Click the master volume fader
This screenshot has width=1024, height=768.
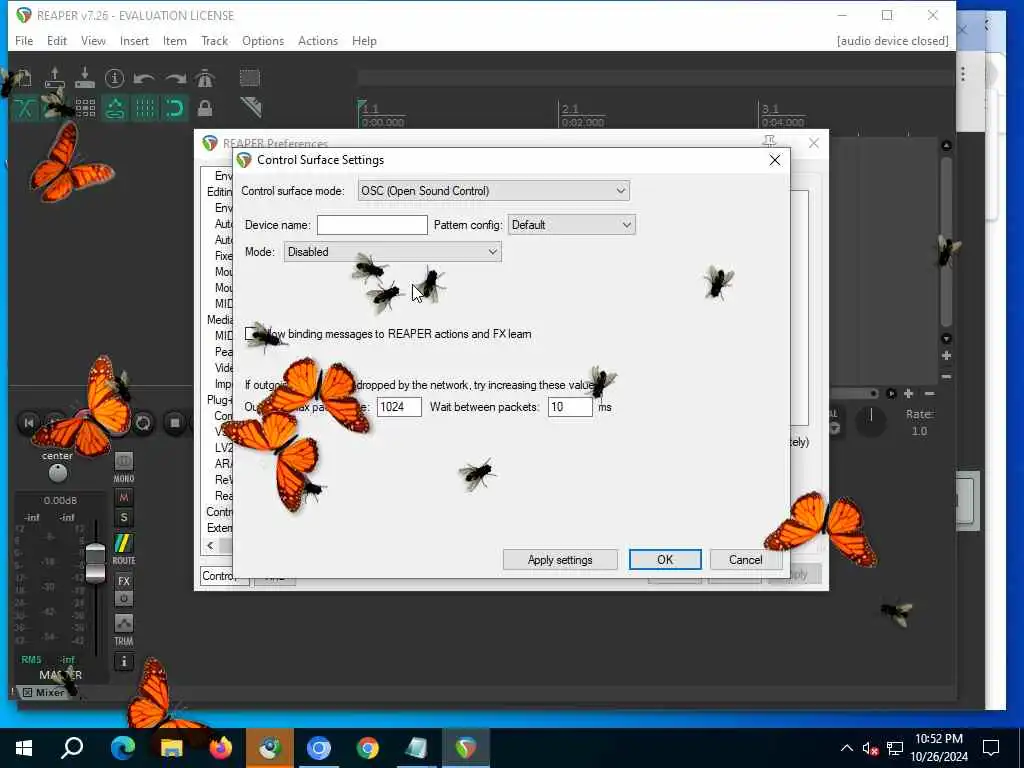click(x=95, y=562)
